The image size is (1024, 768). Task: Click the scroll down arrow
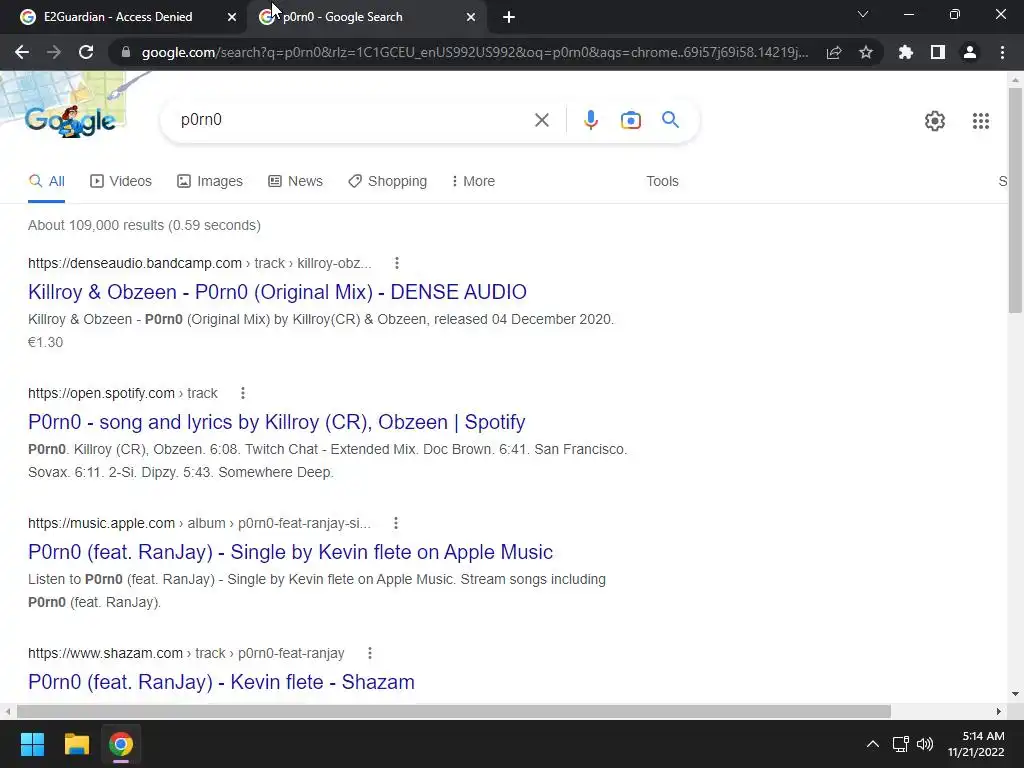click(1015, 694)
